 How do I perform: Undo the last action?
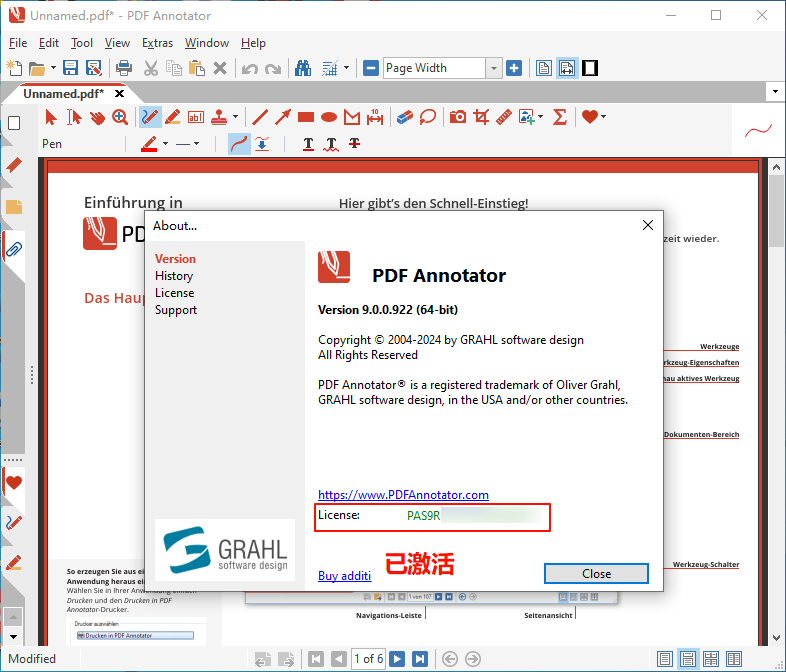(x=250, y=68)
